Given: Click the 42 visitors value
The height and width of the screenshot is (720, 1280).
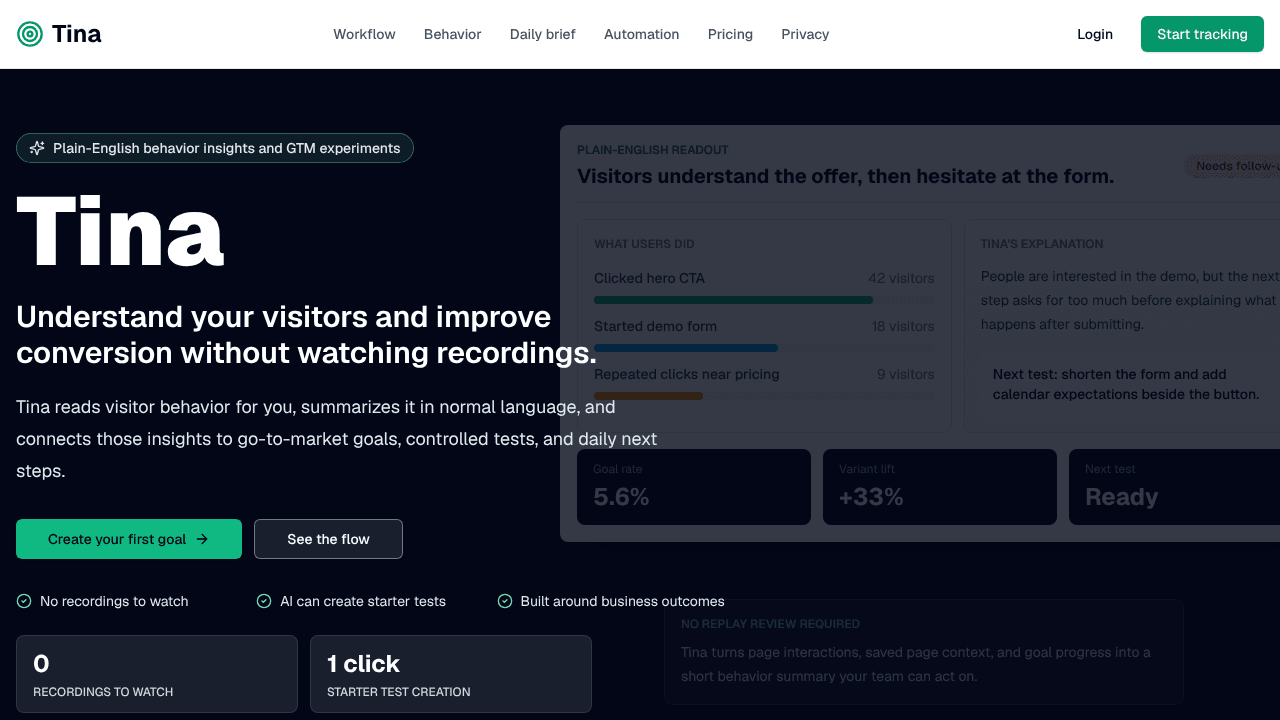Looking at the screenshot, I should [901, 278].
